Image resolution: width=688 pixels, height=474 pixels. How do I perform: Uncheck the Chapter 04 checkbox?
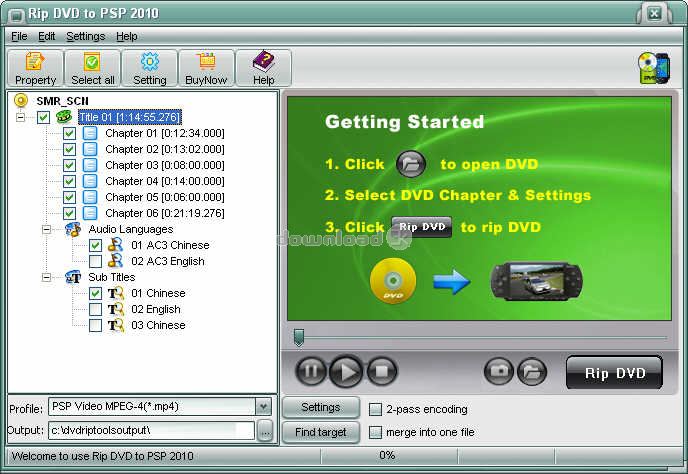click(x=69, y=181)
